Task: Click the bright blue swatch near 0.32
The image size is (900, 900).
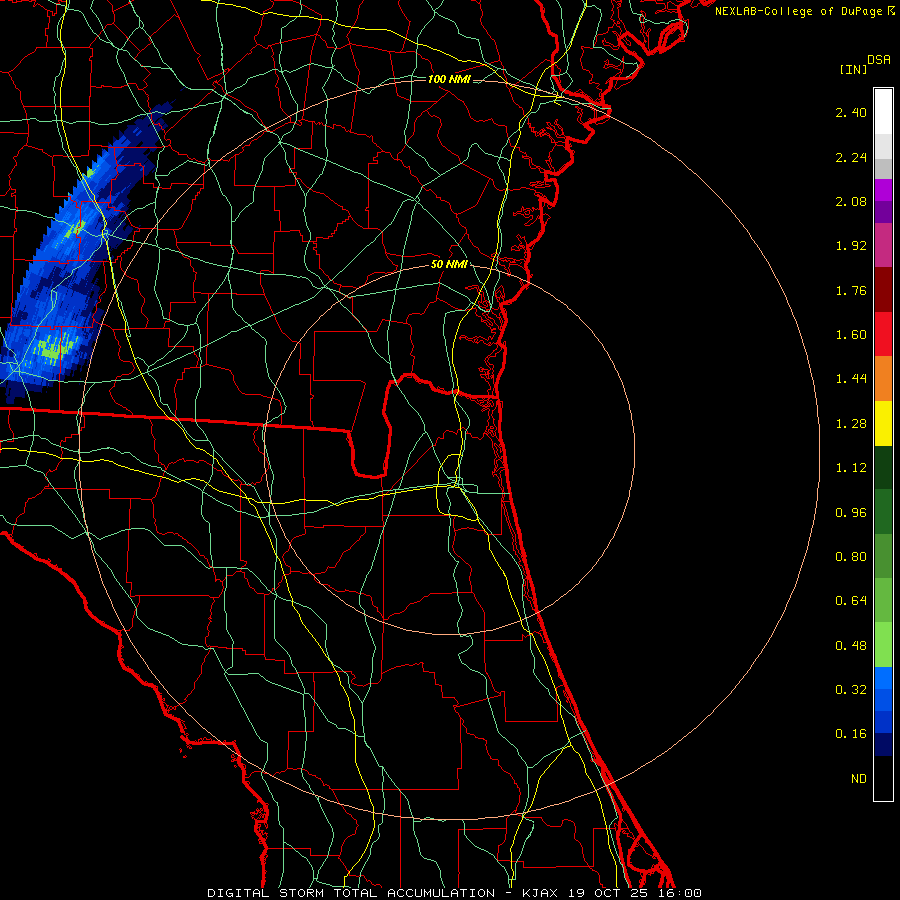Action: 883,678
